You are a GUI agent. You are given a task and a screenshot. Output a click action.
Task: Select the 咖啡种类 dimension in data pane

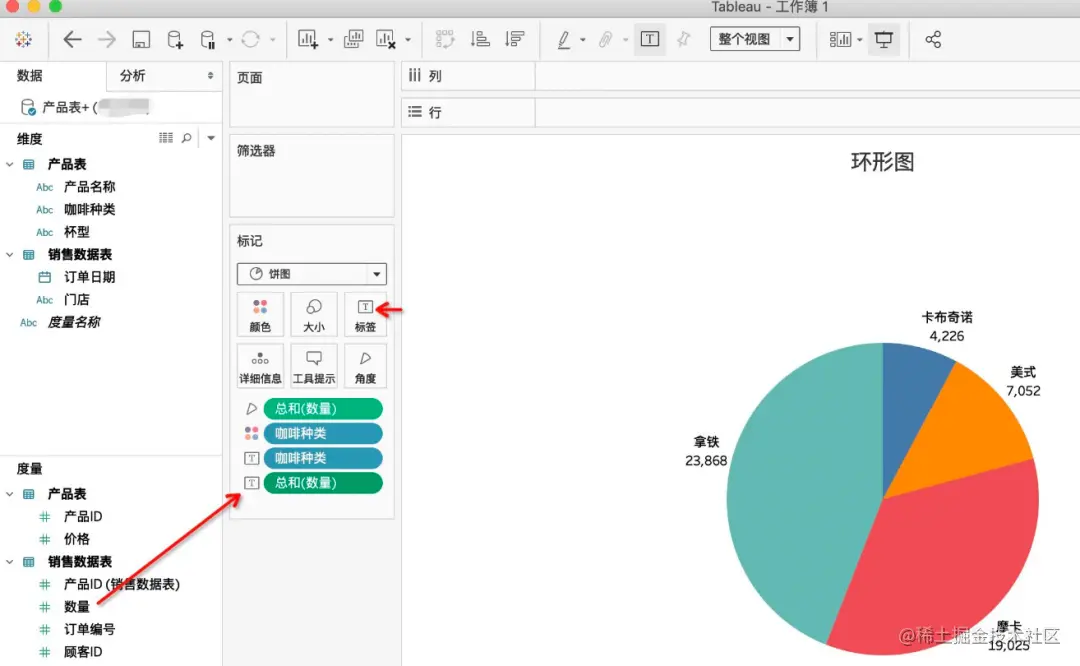point(90,209)
